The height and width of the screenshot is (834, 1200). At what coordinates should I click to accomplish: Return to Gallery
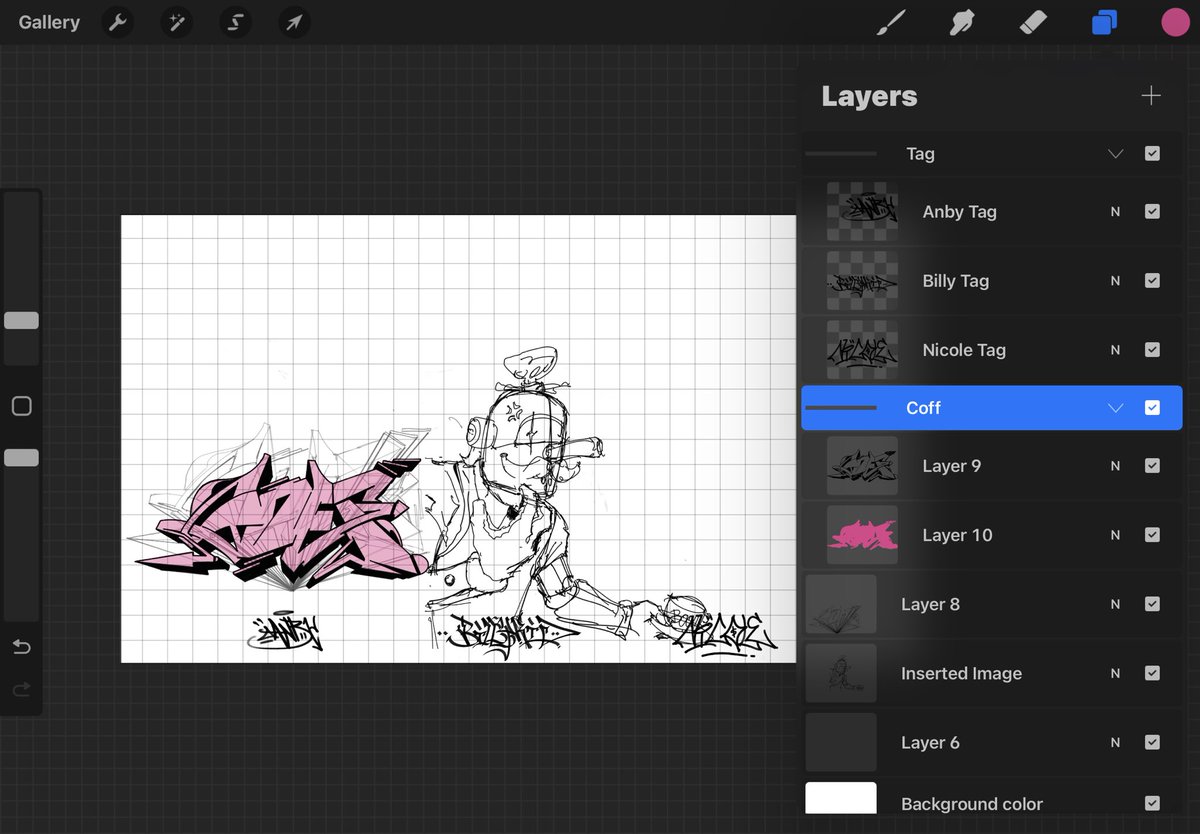point(49,22)
